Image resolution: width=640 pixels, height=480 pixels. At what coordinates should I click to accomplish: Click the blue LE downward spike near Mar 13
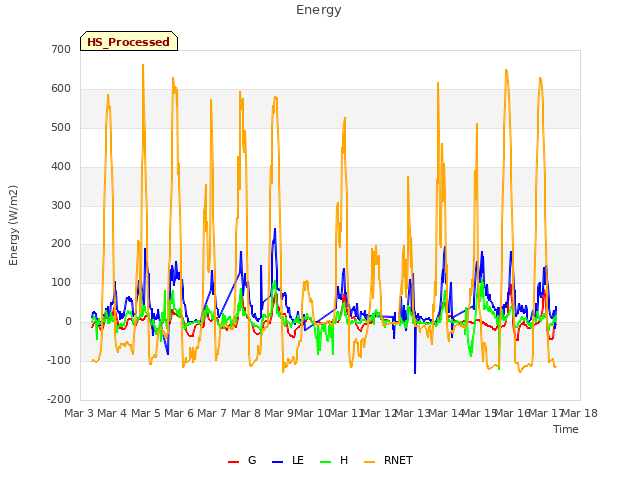coord(415,372)
